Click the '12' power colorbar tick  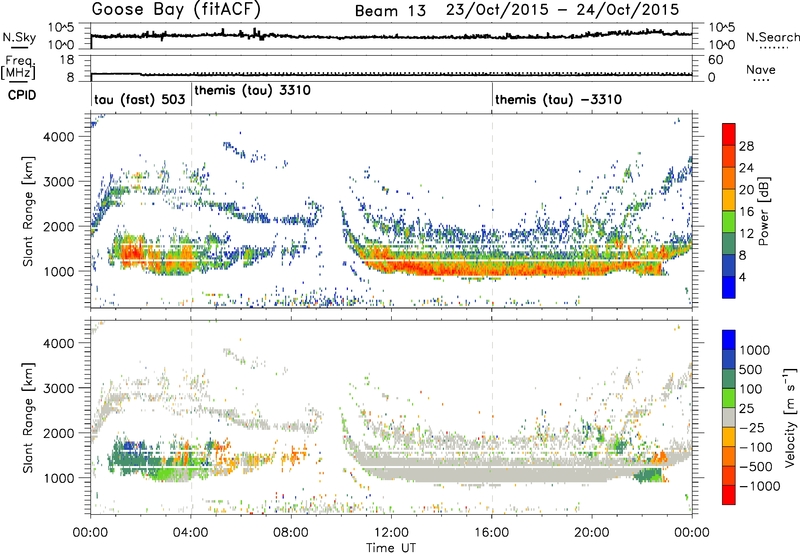click(x=746, y=234)
